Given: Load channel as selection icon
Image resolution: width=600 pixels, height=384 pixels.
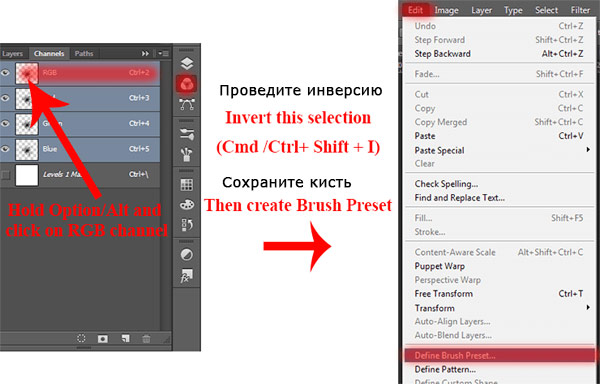Looking at the screenshot, I should pyautogui.click(x=81, y=338).
